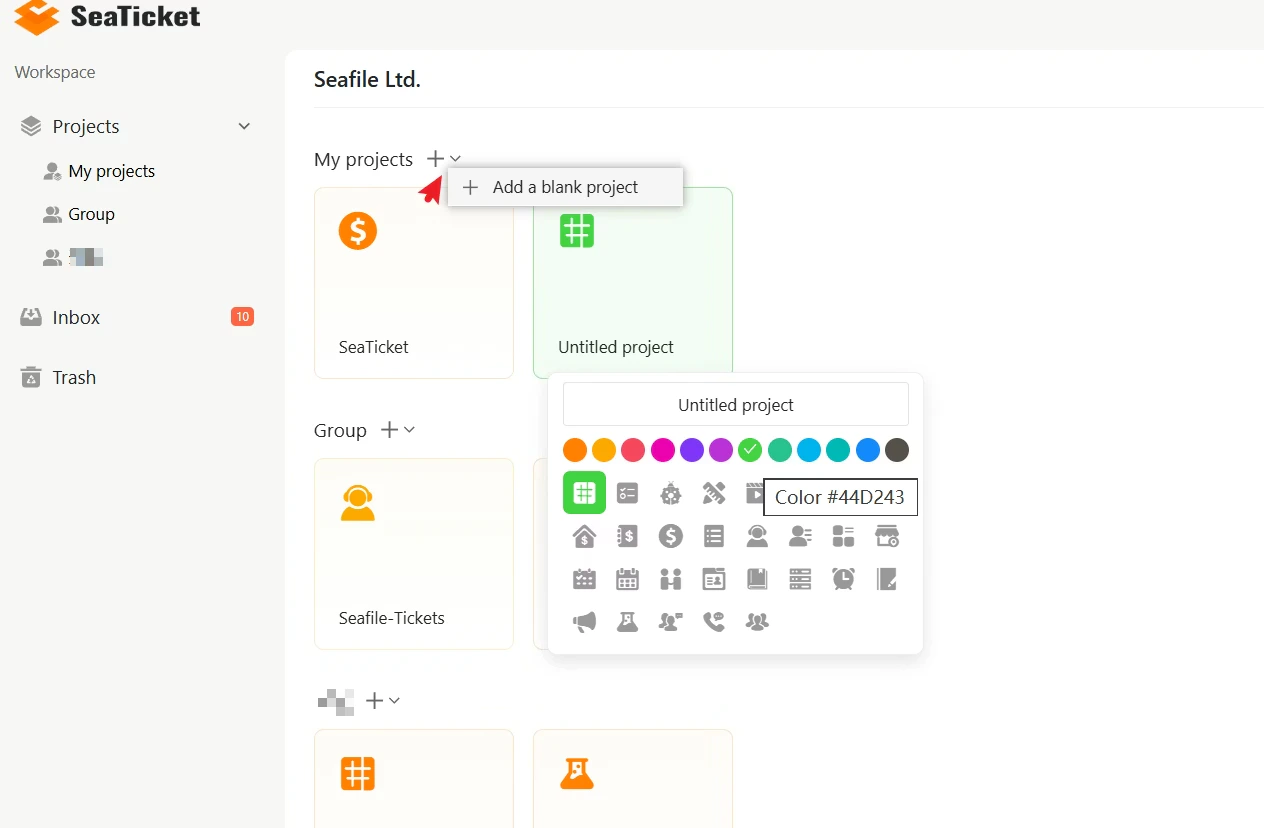Screen dimensions: 1264x828
Task: Select the dashboard widgets icon
Action: pos(844,536)
